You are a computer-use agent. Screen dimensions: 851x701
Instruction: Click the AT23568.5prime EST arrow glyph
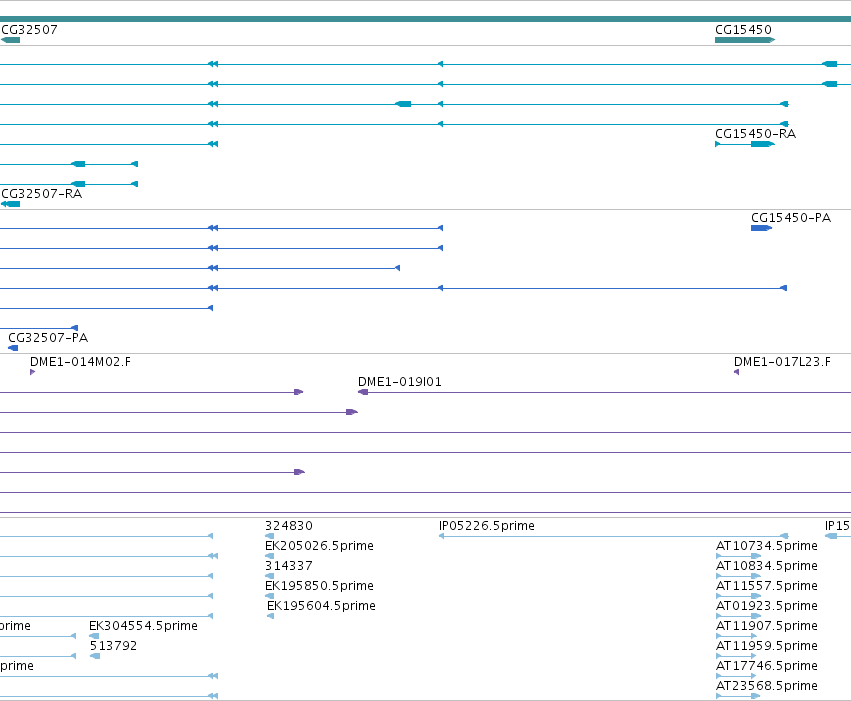pos(738,696)
